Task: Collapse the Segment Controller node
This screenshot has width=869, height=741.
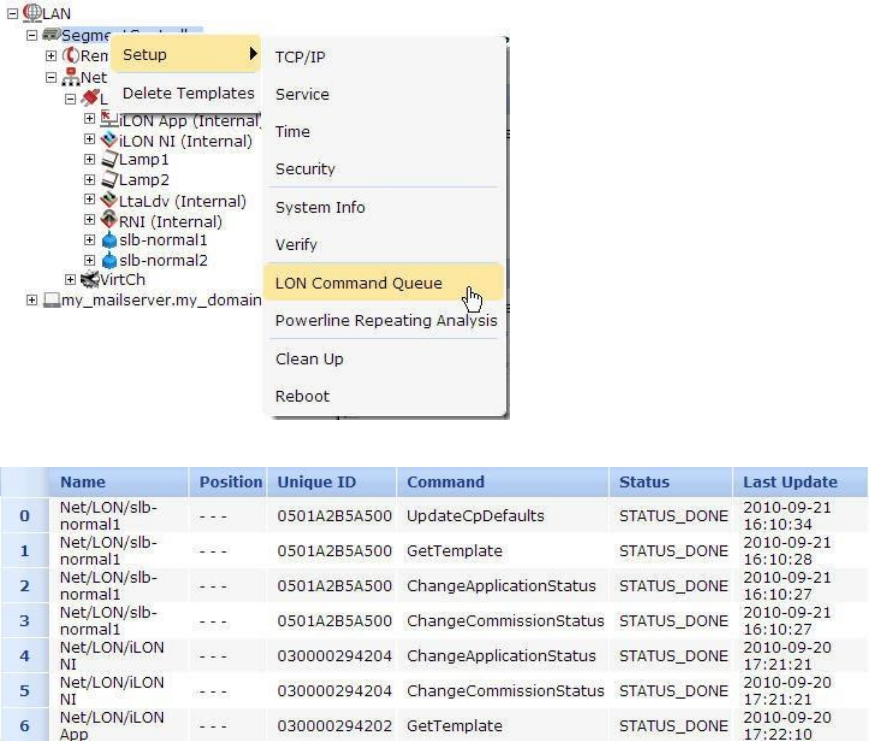Action: pyautogui.click(x=32, y=35)
